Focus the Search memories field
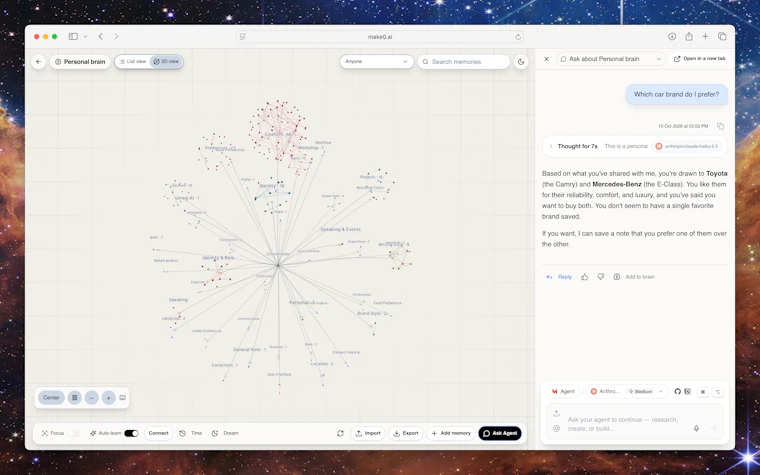Viewport: 760px width, 475px height. [464, 62]
